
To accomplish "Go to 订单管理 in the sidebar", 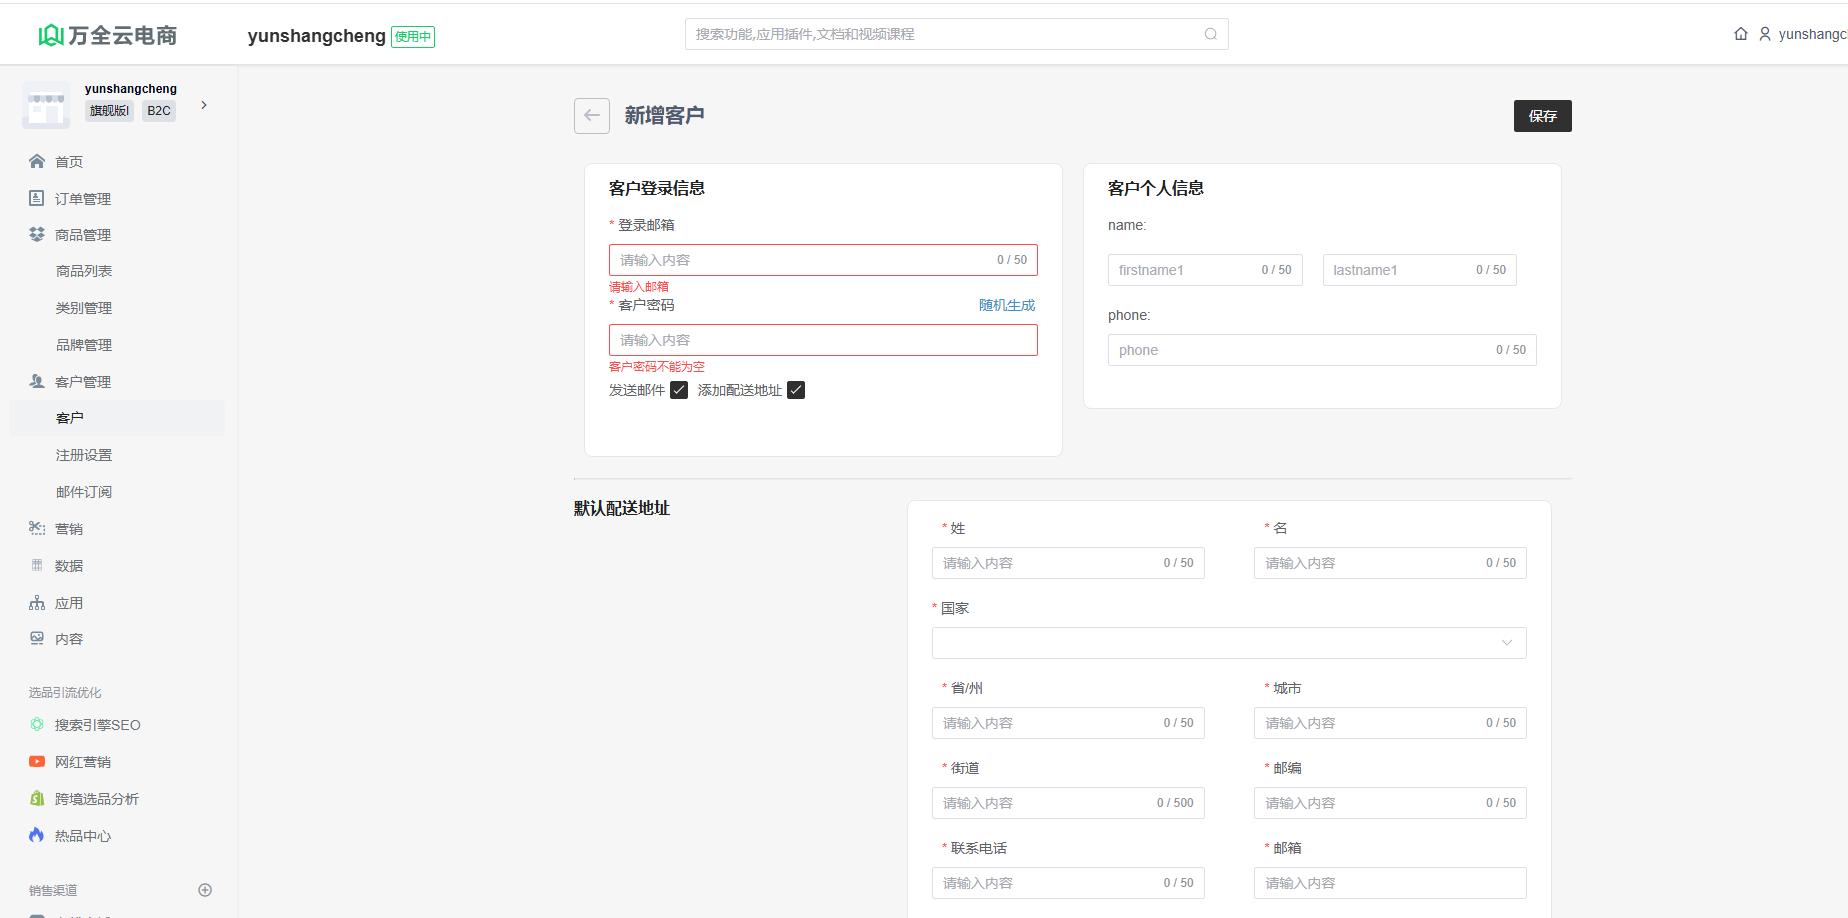I will (x=83, y=199).
